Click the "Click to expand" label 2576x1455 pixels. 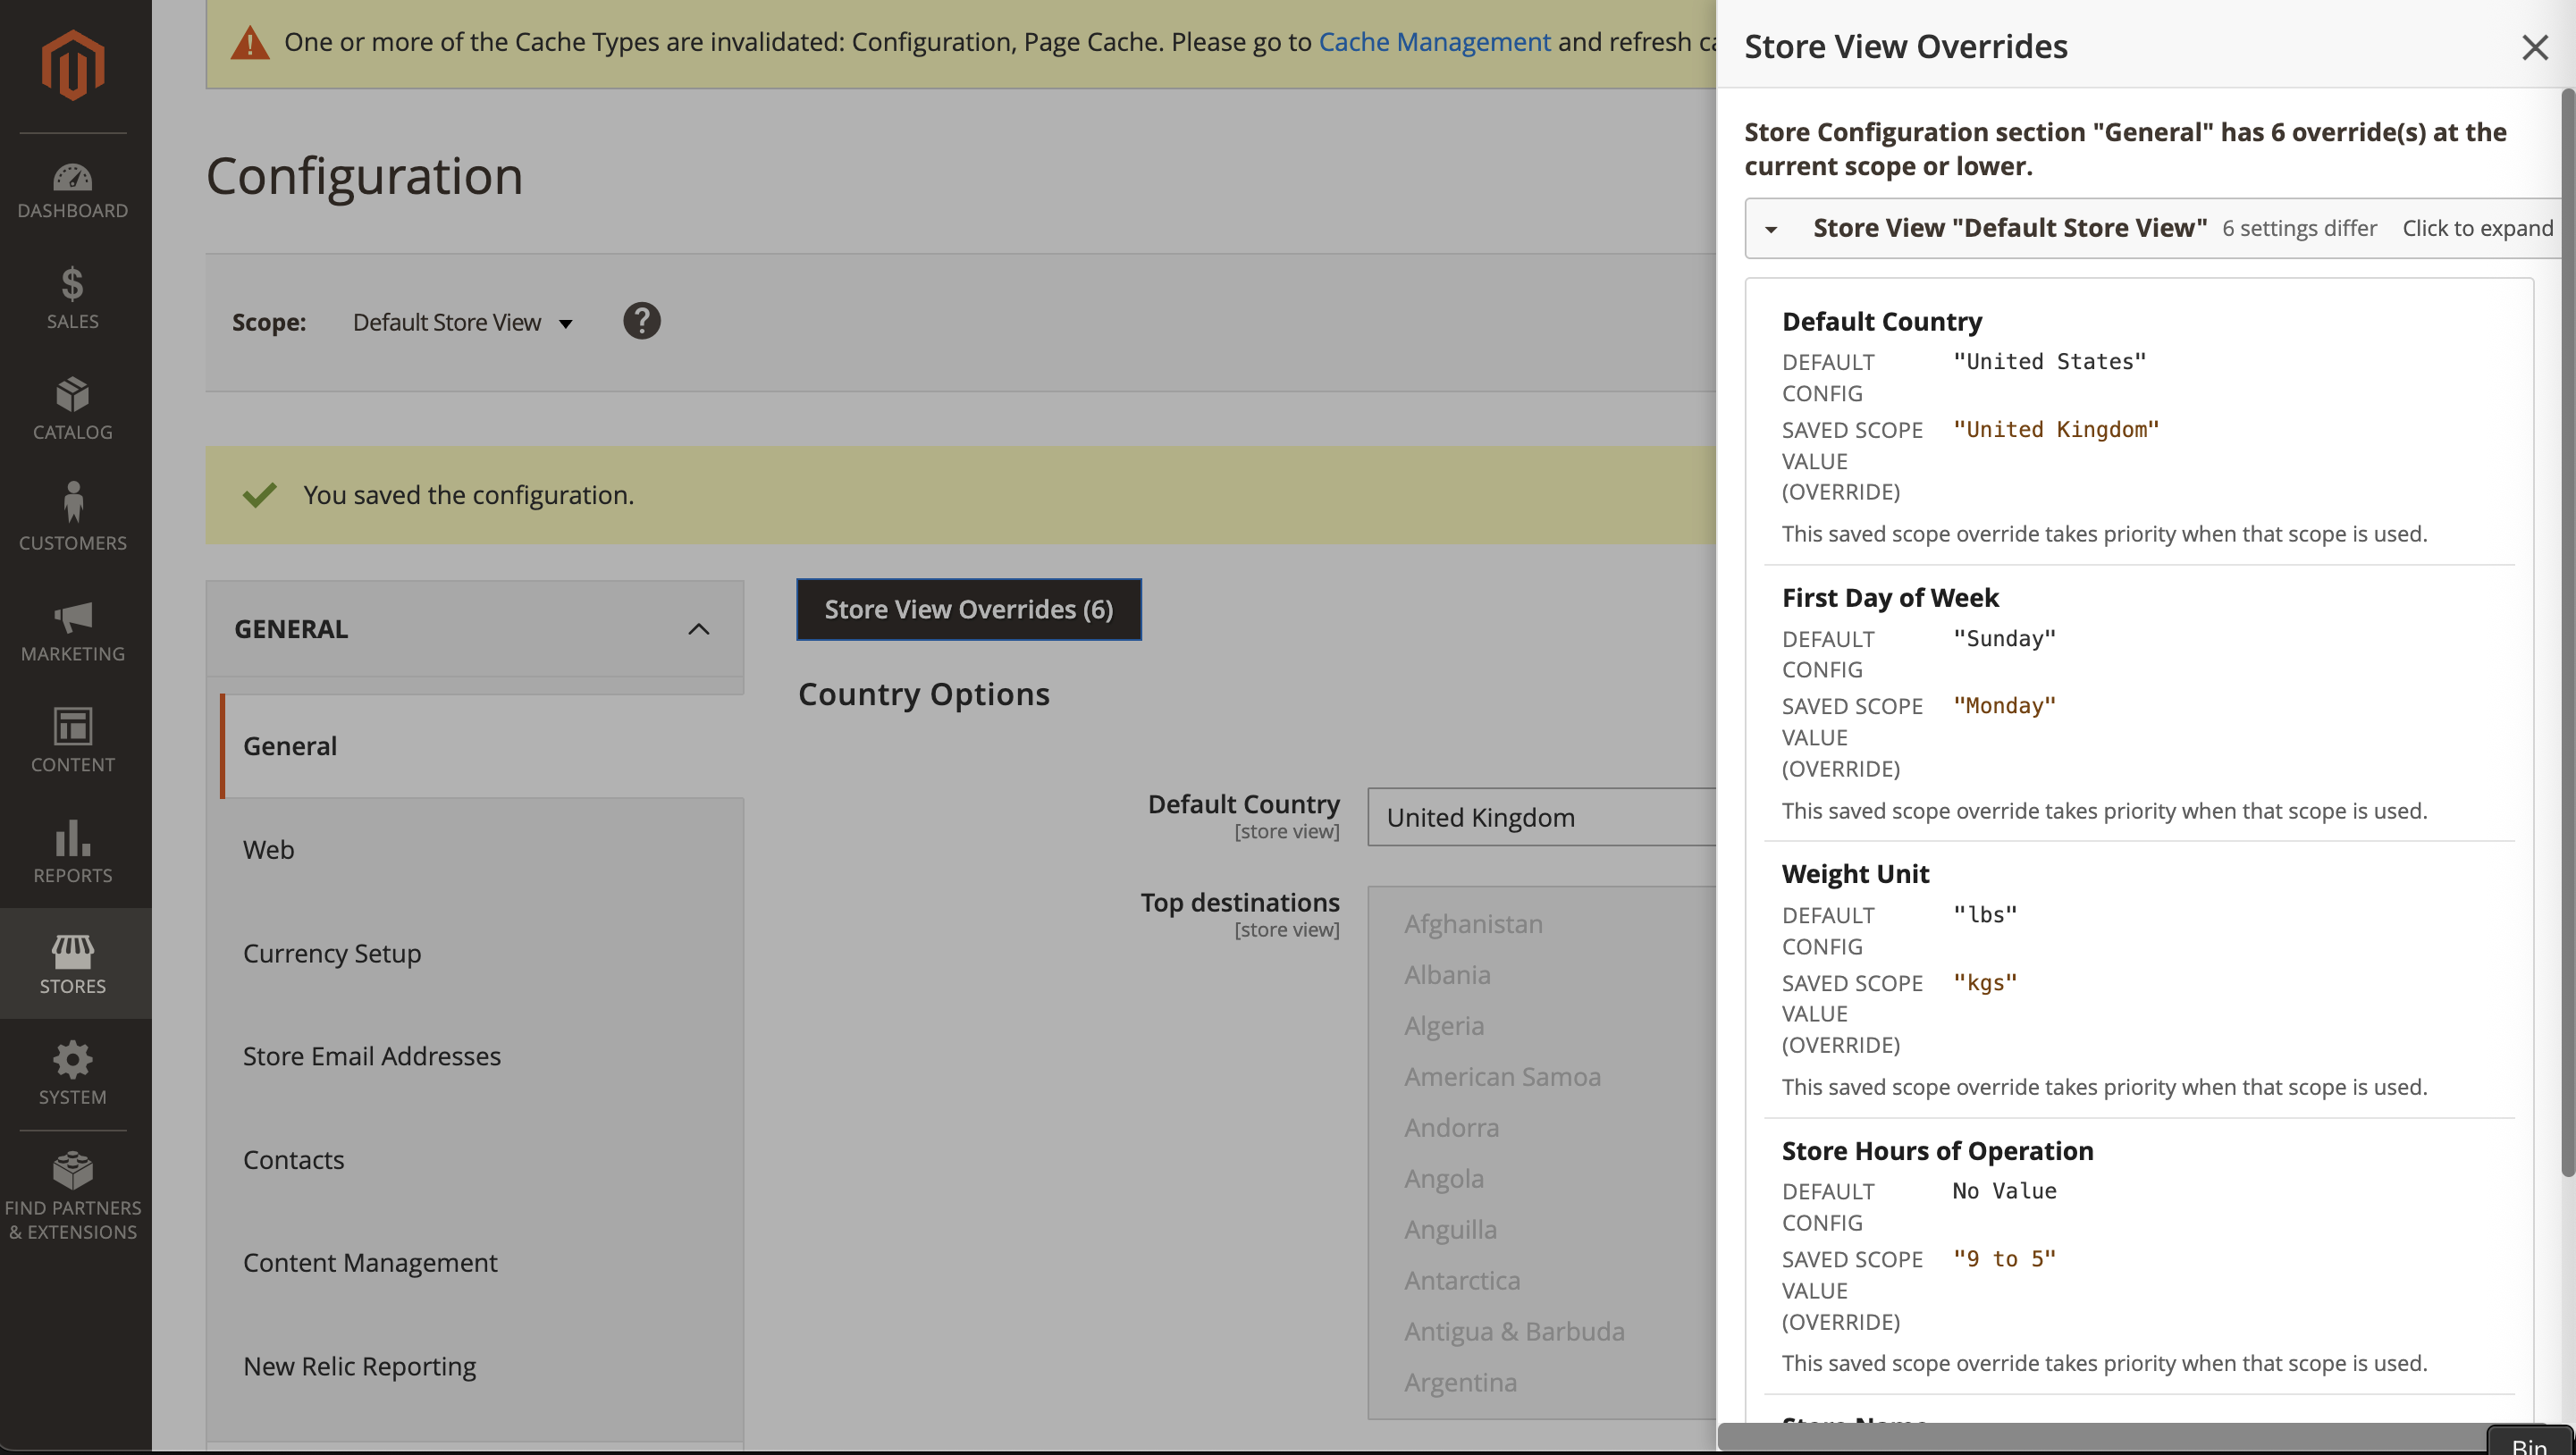(2477, 228)
